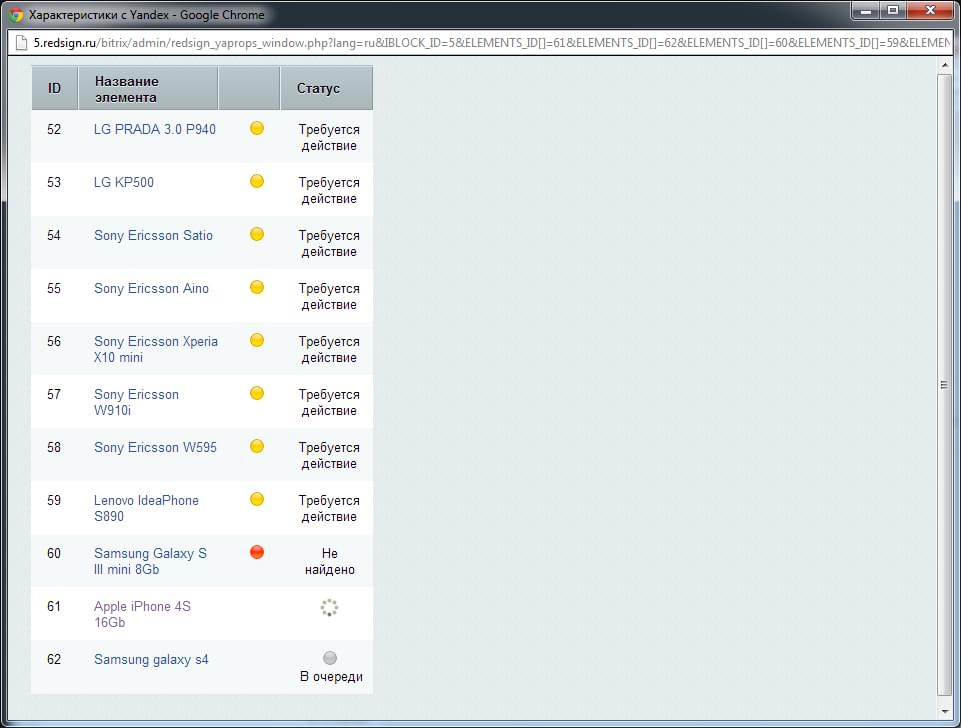Open the LG PRADA 3.0 P940 link
The width and height of the screenshot is (961, 728).
click(x=154, y=129)
